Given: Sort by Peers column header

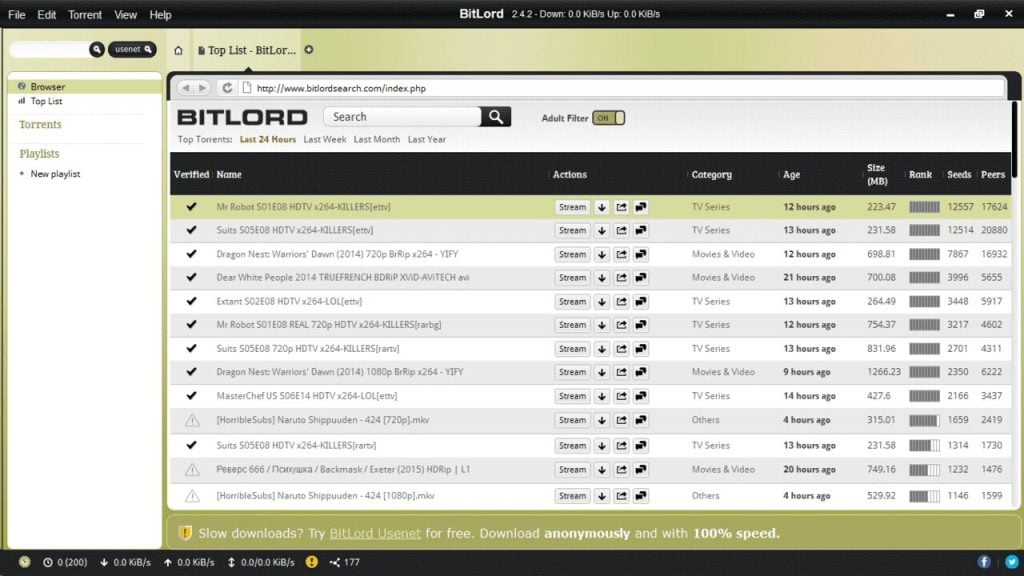Looking at the screenshot, I should point(993,174).
